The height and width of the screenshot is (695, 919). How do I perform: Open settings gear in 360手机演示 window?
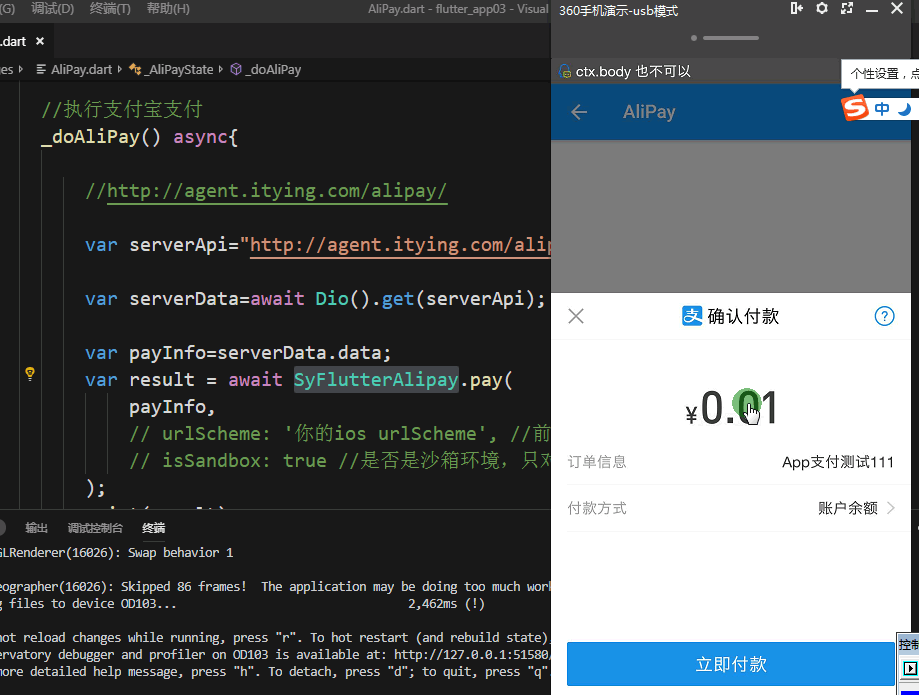pos(822,8)
